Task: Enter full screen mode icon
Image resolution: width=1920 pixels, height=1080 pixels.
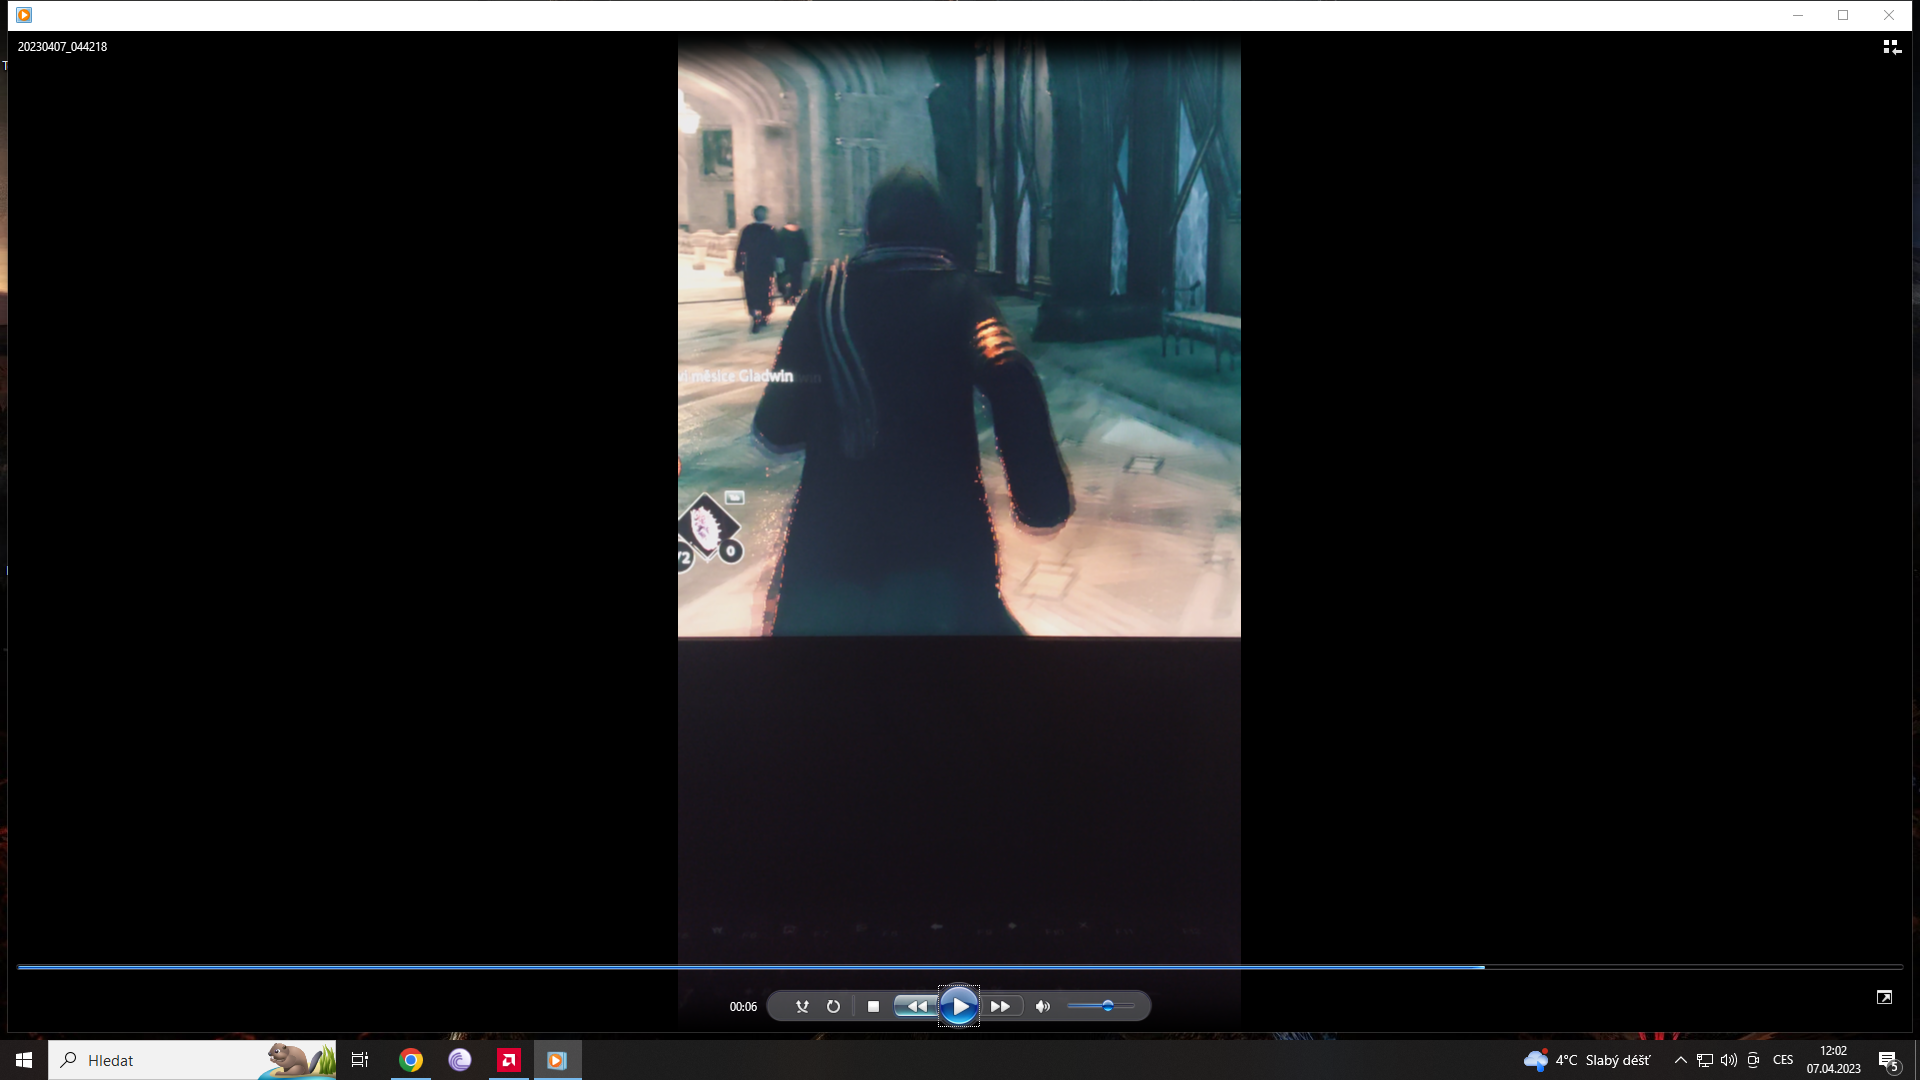Action: pyautogui.click(x=1884, y=997)
